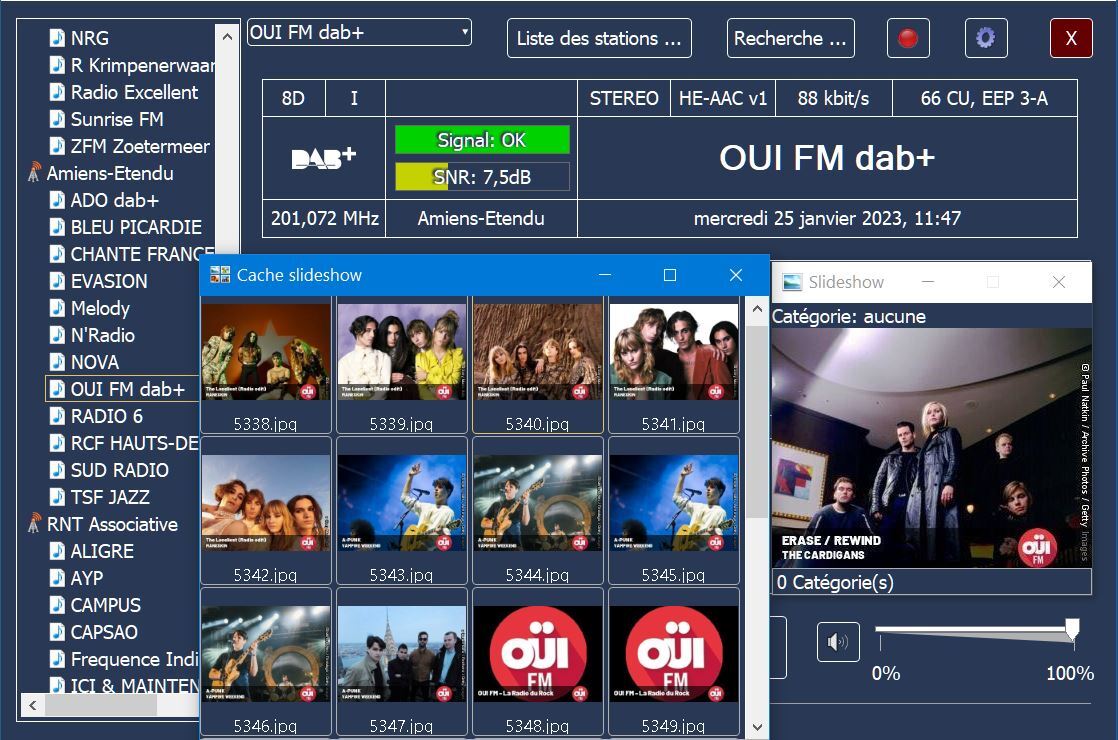Click the music icon beside N'Radio
Viewport: 1118px width, 740px height.
click(x=57, y=335)
